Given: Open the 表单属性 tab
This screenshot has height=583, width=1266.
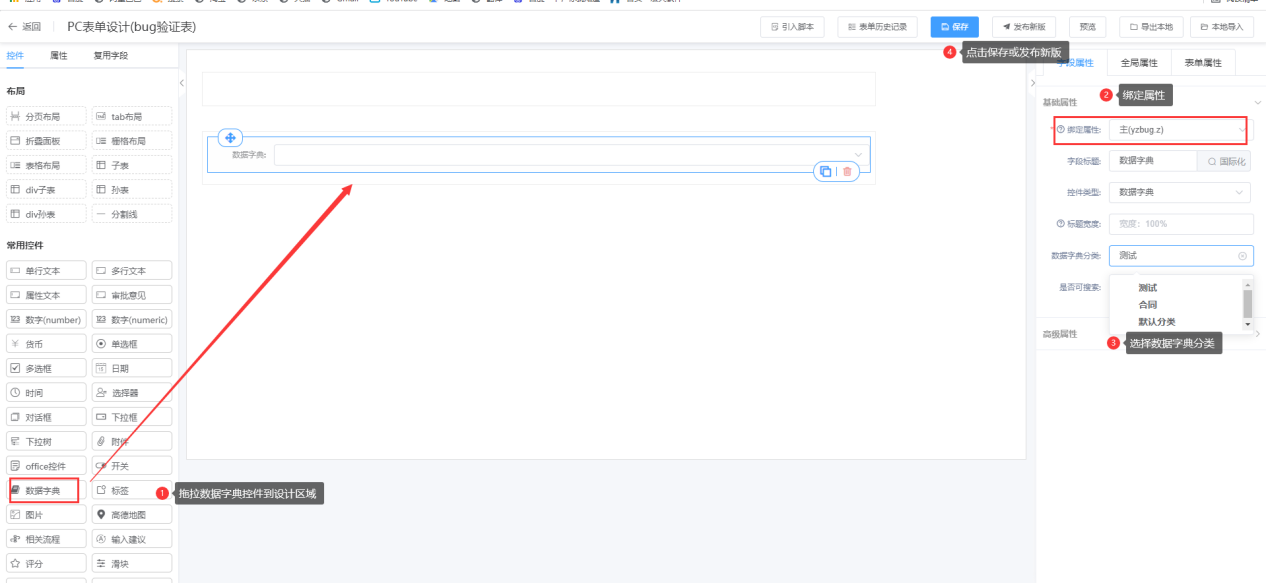Looking at the screenshot, I should (x=1203, y=62).
